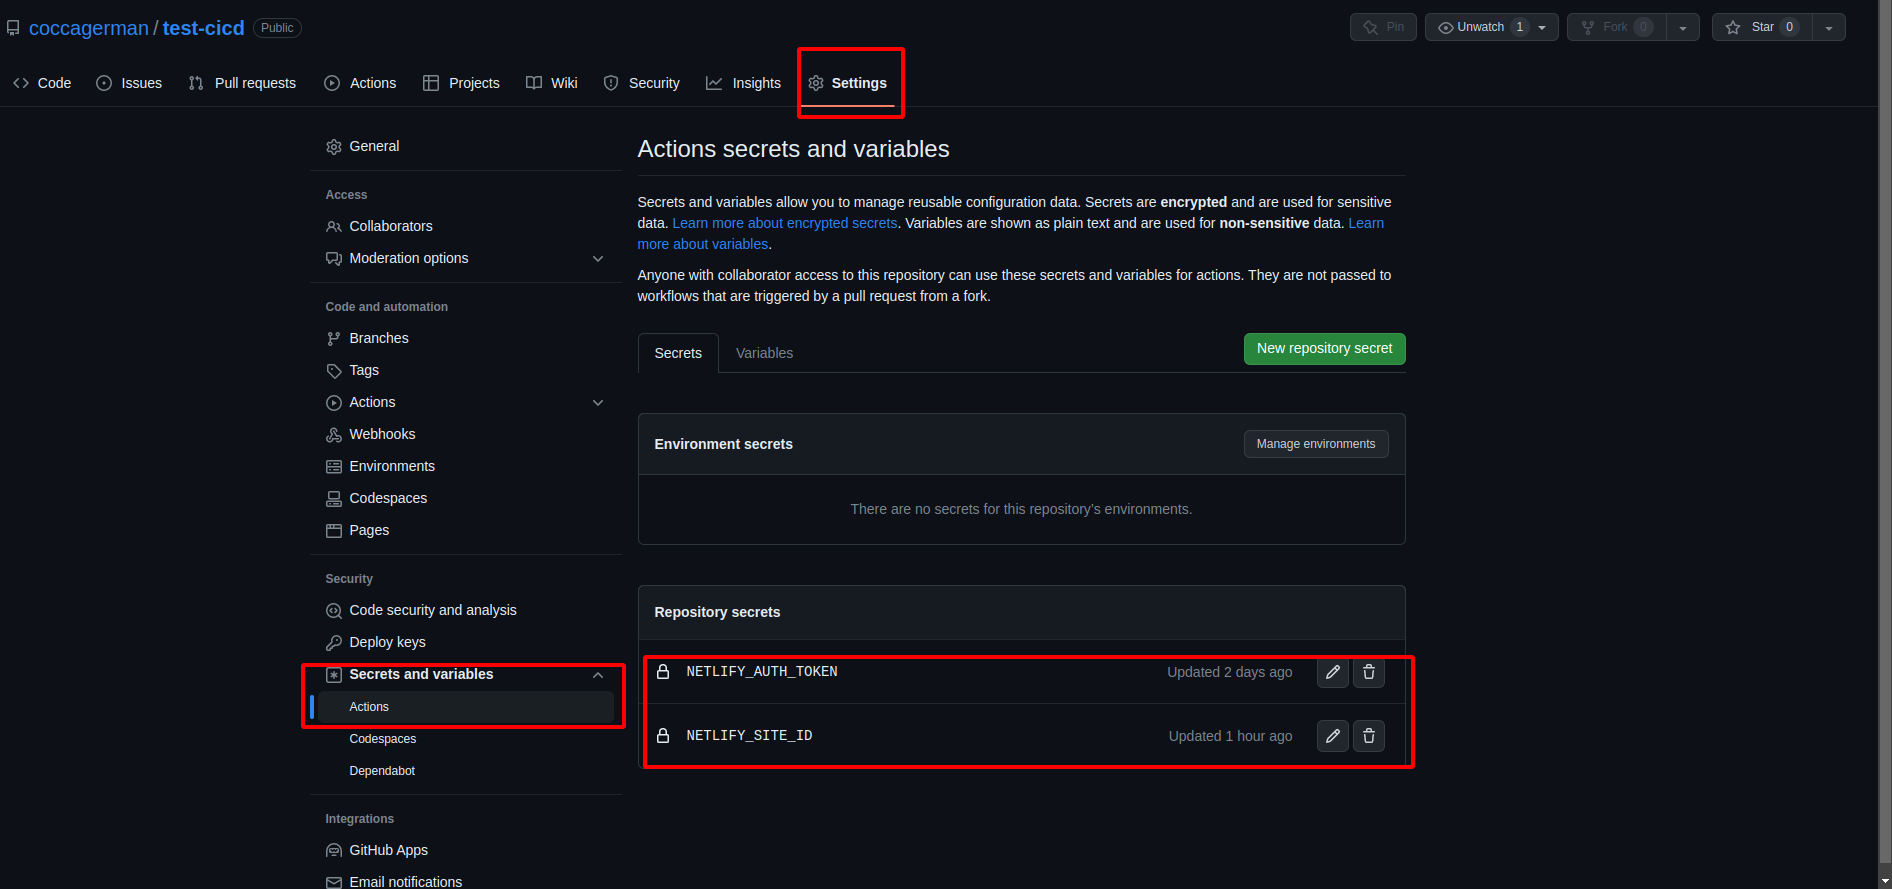Edit the NETLIFY_SITE_ID secret via the pencil icon
Image resolution: width=1892 pixels, height=889 pixels.
click(x=1332, y=736)
